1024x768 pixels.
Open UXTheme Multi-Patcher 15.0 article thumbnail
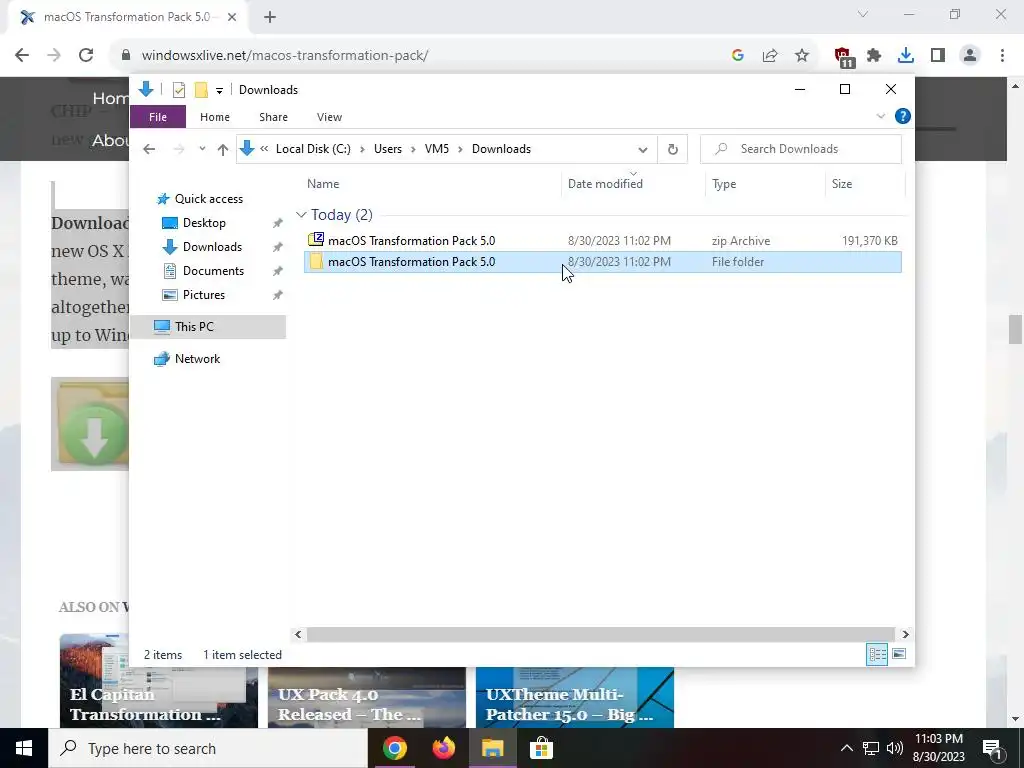point(575,697)
